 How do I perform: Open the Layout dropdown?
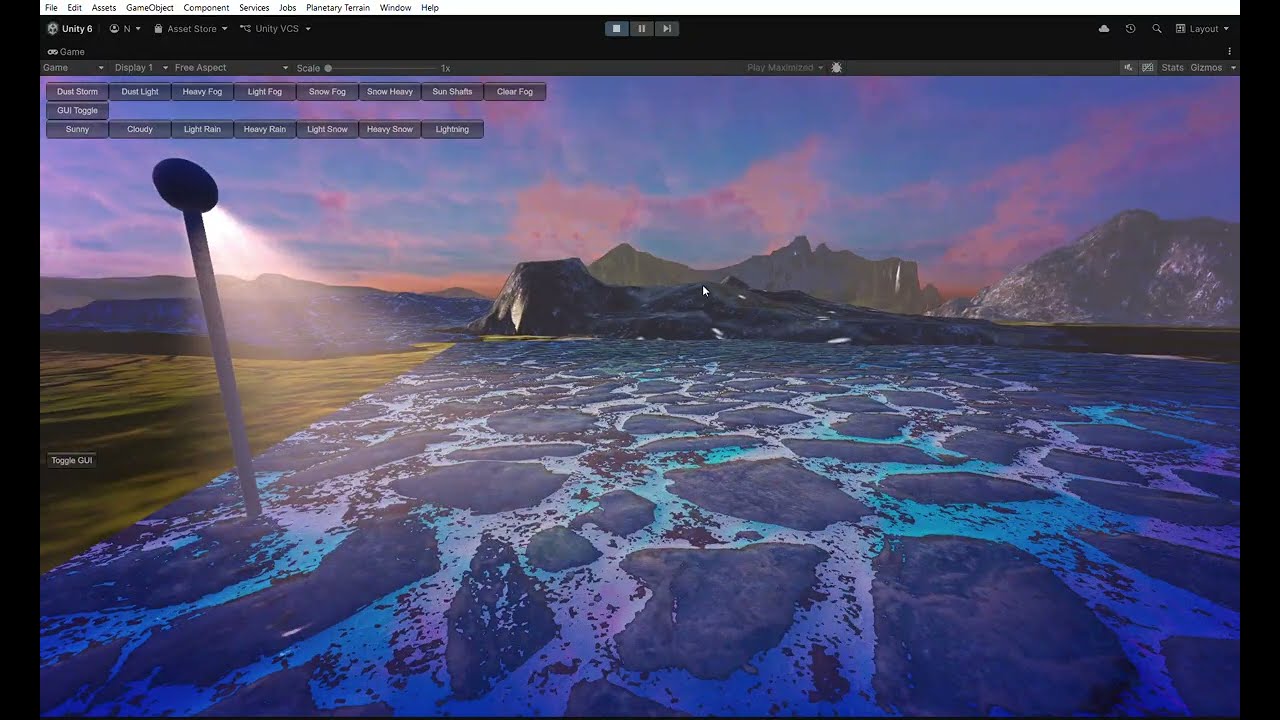(1203, 29)
